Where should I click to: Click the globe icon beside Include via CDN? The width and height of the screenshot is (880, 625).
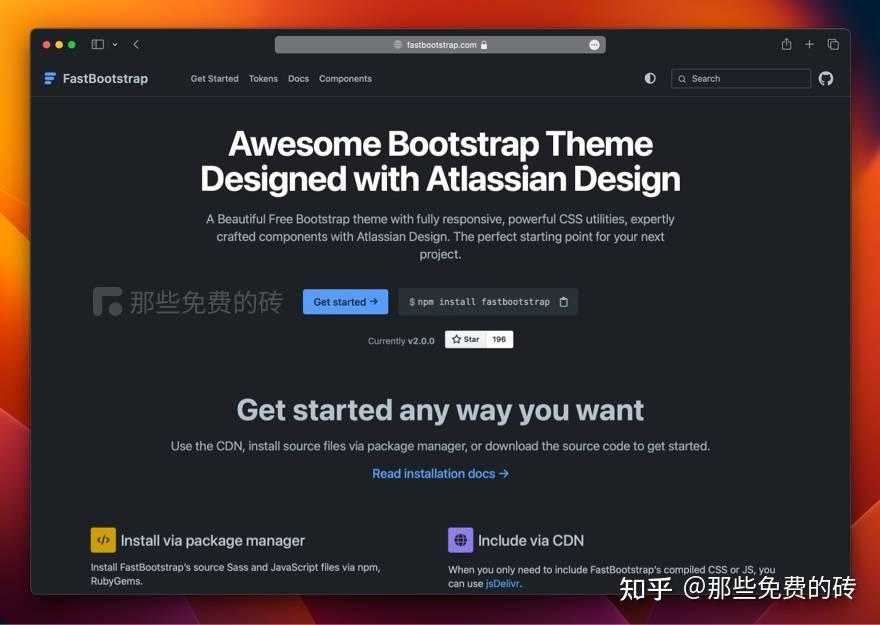460,540
